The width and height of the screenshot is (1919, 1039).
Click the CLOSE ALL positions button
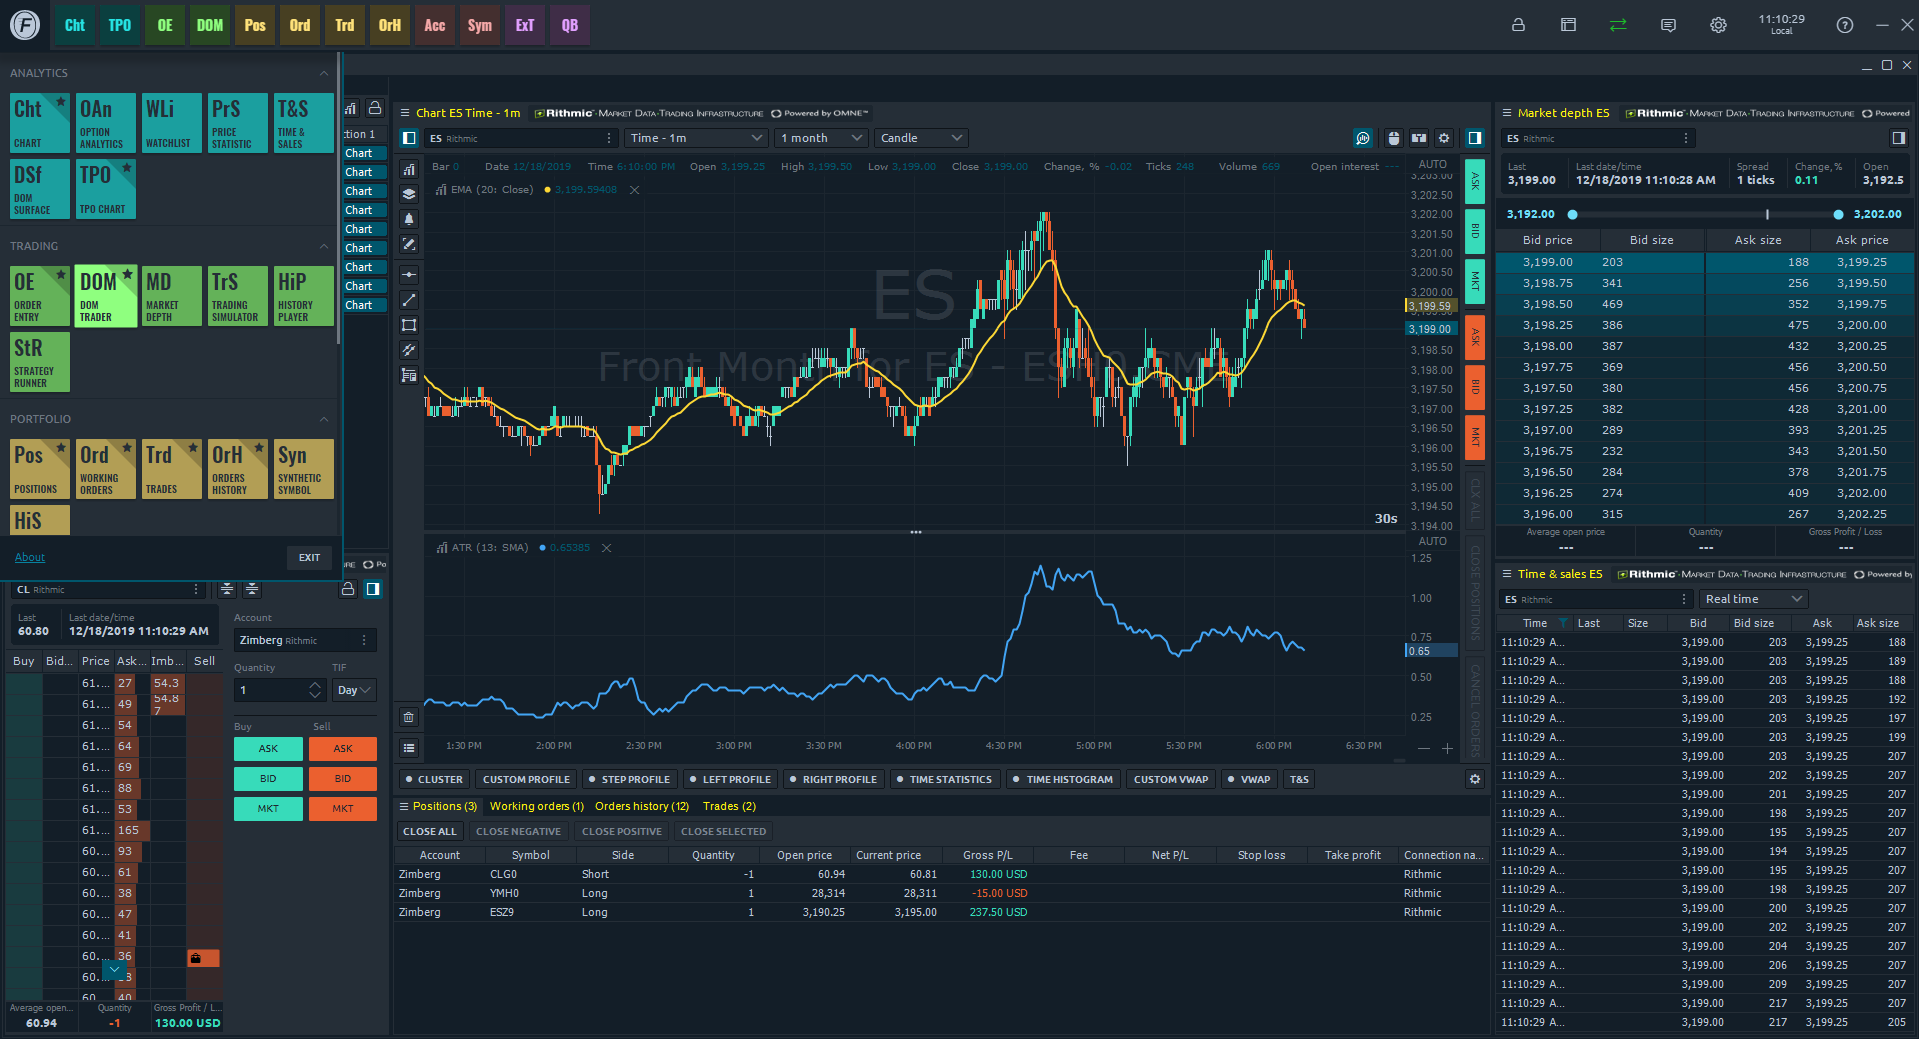429,831
